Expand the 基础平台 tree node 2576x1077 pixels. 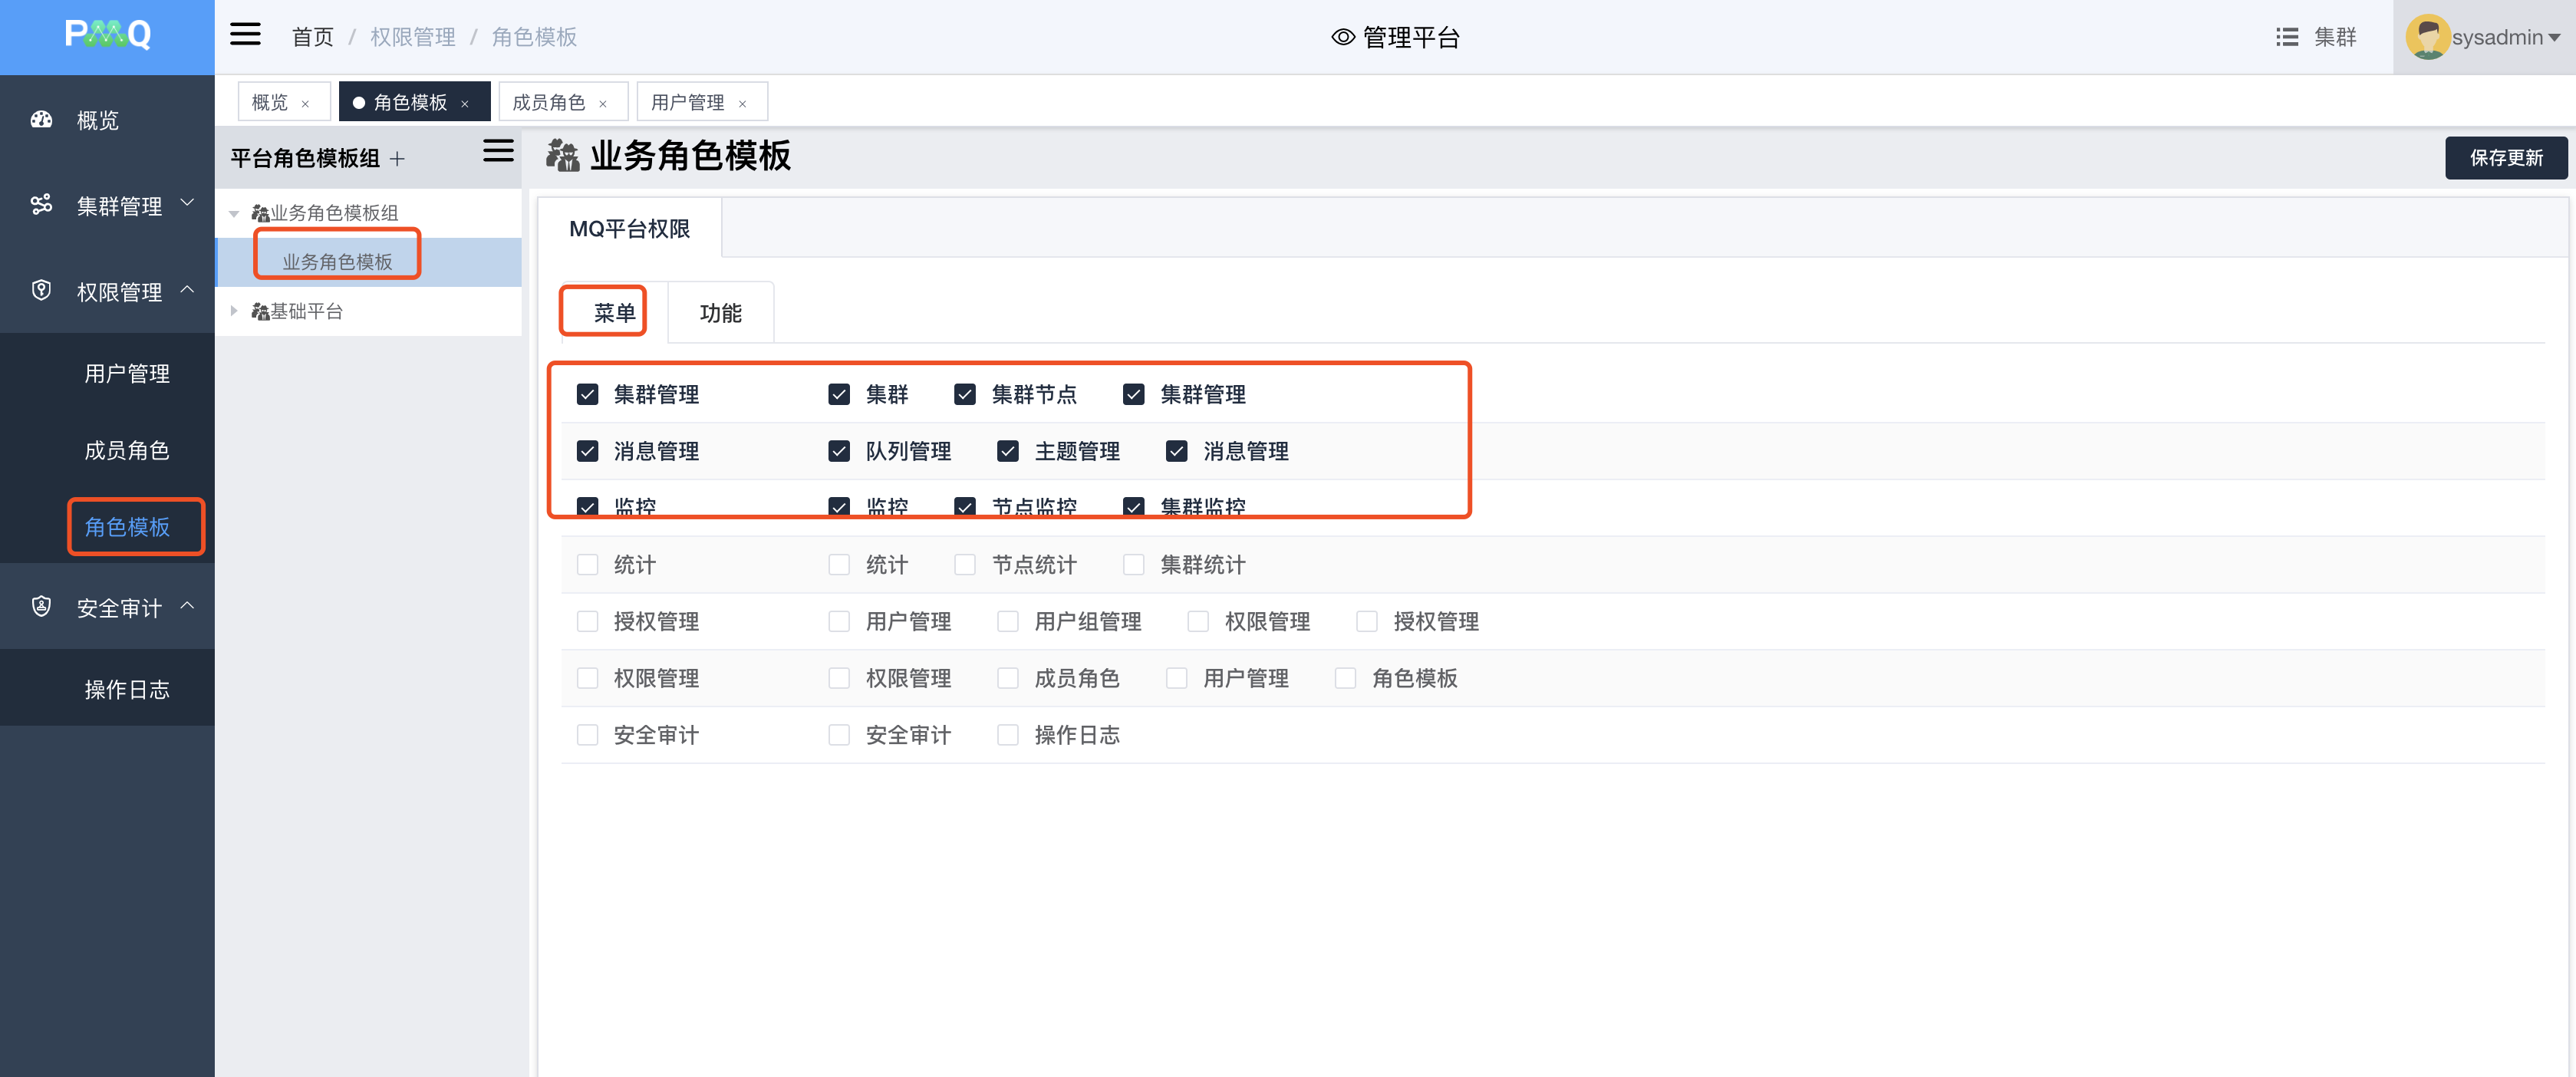(x=234, y=311)
